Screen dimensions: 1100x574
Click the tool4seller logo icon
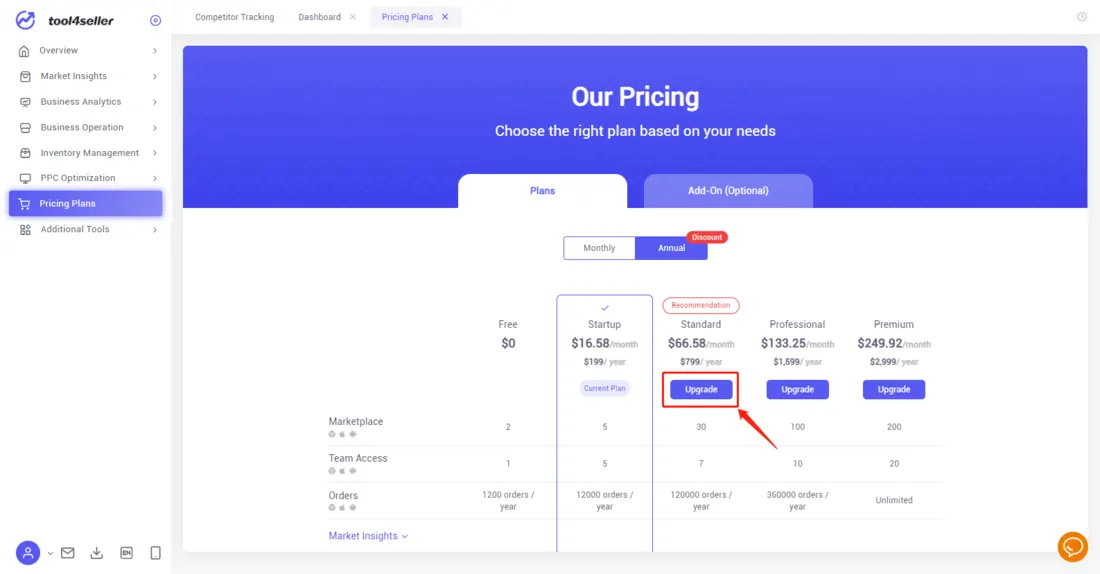25,20
